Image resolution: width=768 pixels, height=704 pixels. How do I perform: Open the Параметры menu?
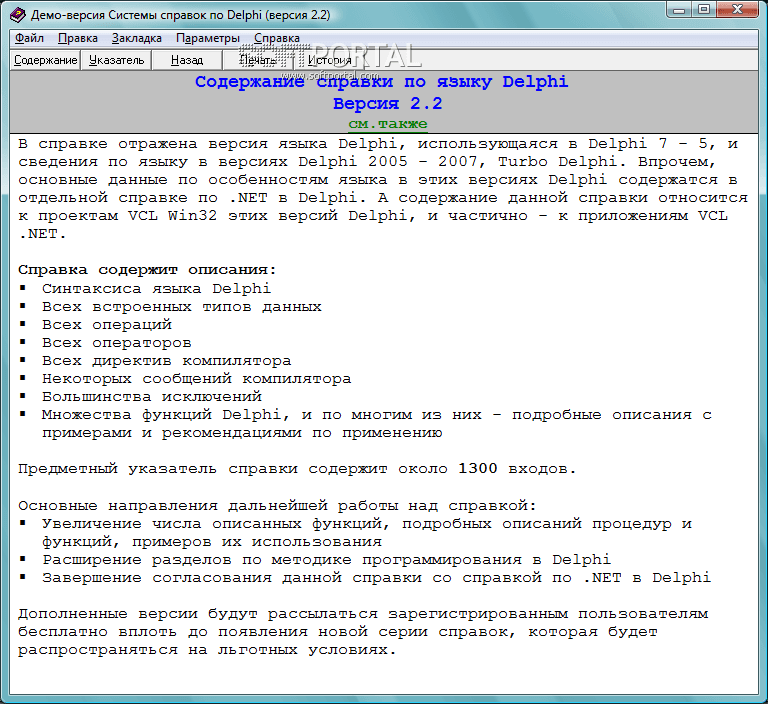(208, 38)
